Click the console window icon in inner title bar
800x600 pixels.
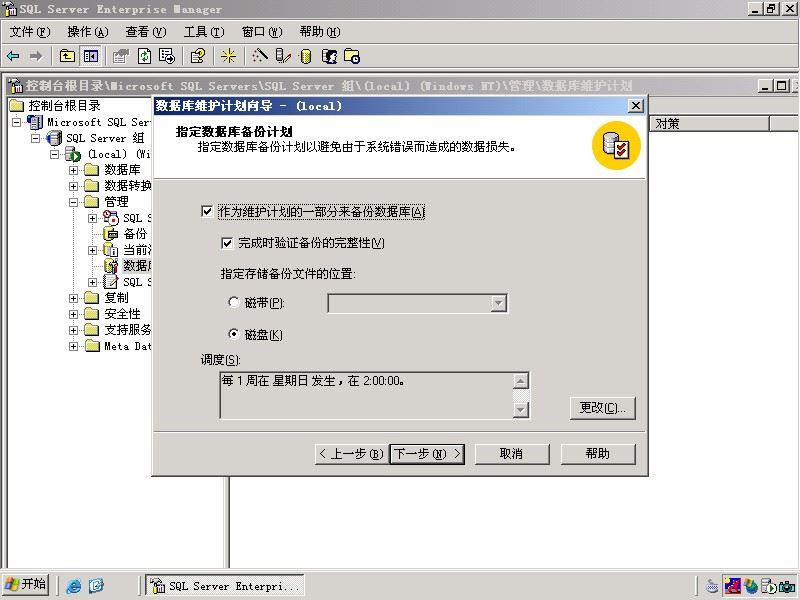(15, 86)
